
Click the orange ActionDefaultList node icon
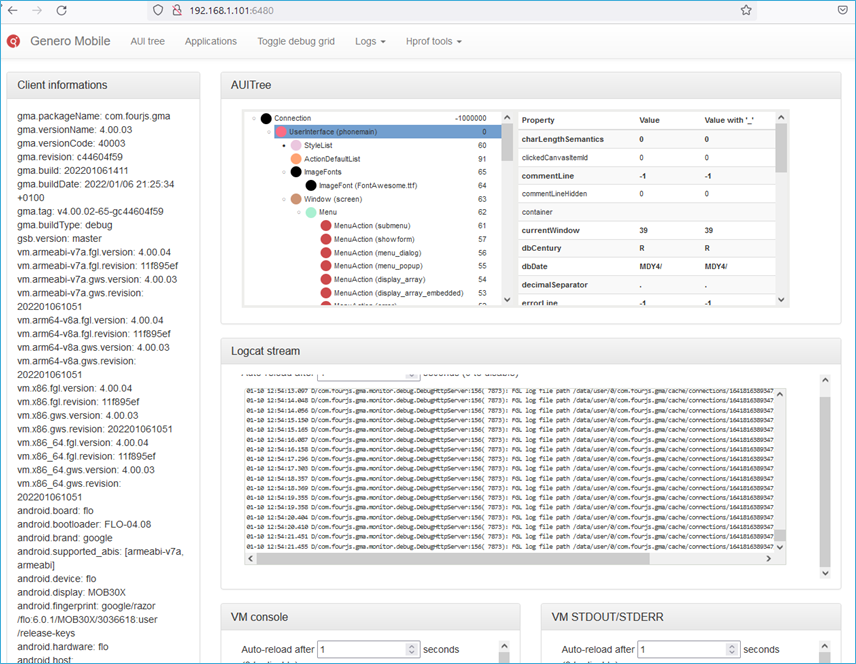coord(296,159)
